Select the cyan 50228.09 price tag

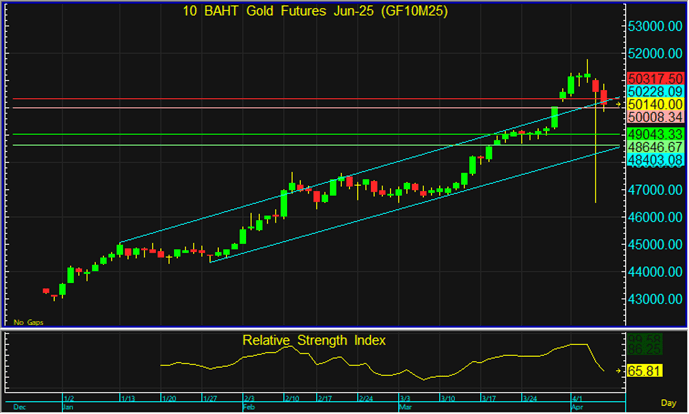tap(656, 91)
